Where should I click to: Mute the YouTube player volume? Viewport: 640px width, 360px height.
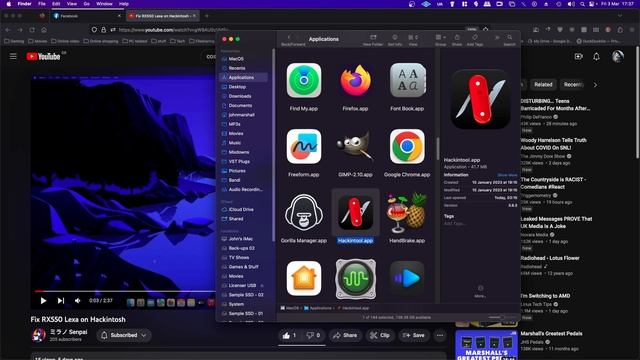click(78, 301)
